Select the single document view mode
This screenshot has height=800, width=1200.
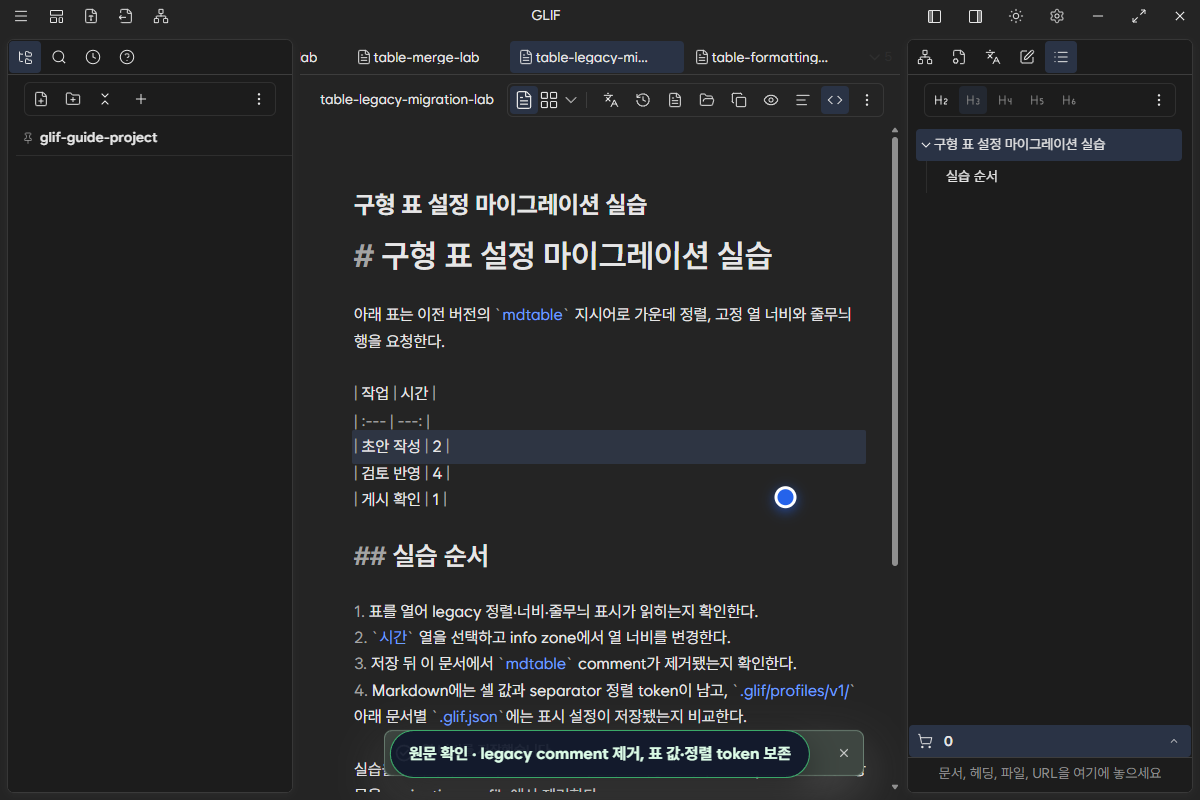coord(524,100)
